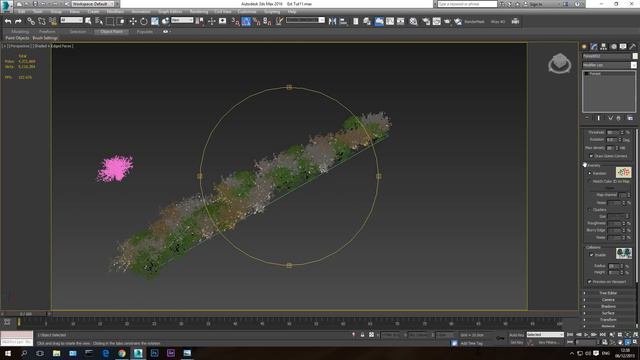Open the Utilities panel tab icon
The height and width of the screenshot is (360, 640).
click(x=633, y=47)
